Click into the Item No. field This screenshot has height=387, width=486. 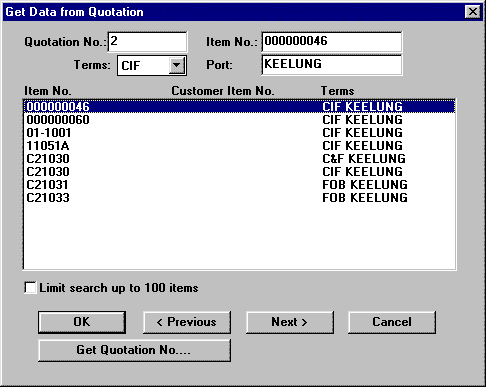point(332,42)
